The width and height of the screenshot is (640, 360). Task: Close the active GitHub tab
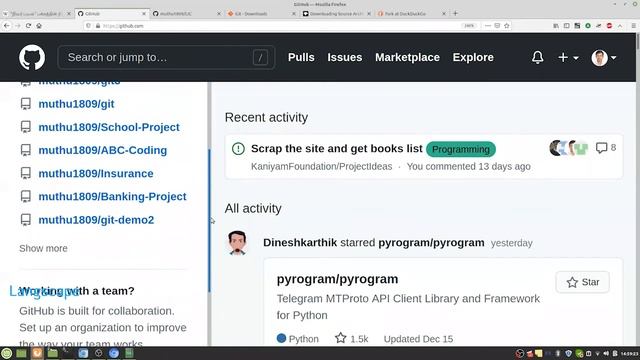144,13
